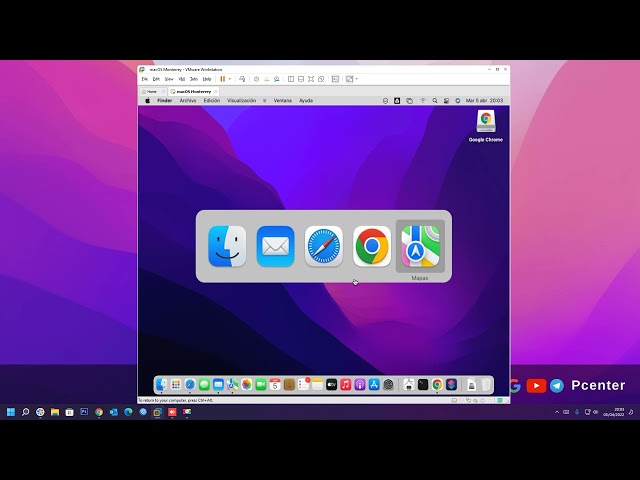The height and width of the screenshot is (480, 640).
Task: Open Mail from the dock
Action: coord(218,384)
